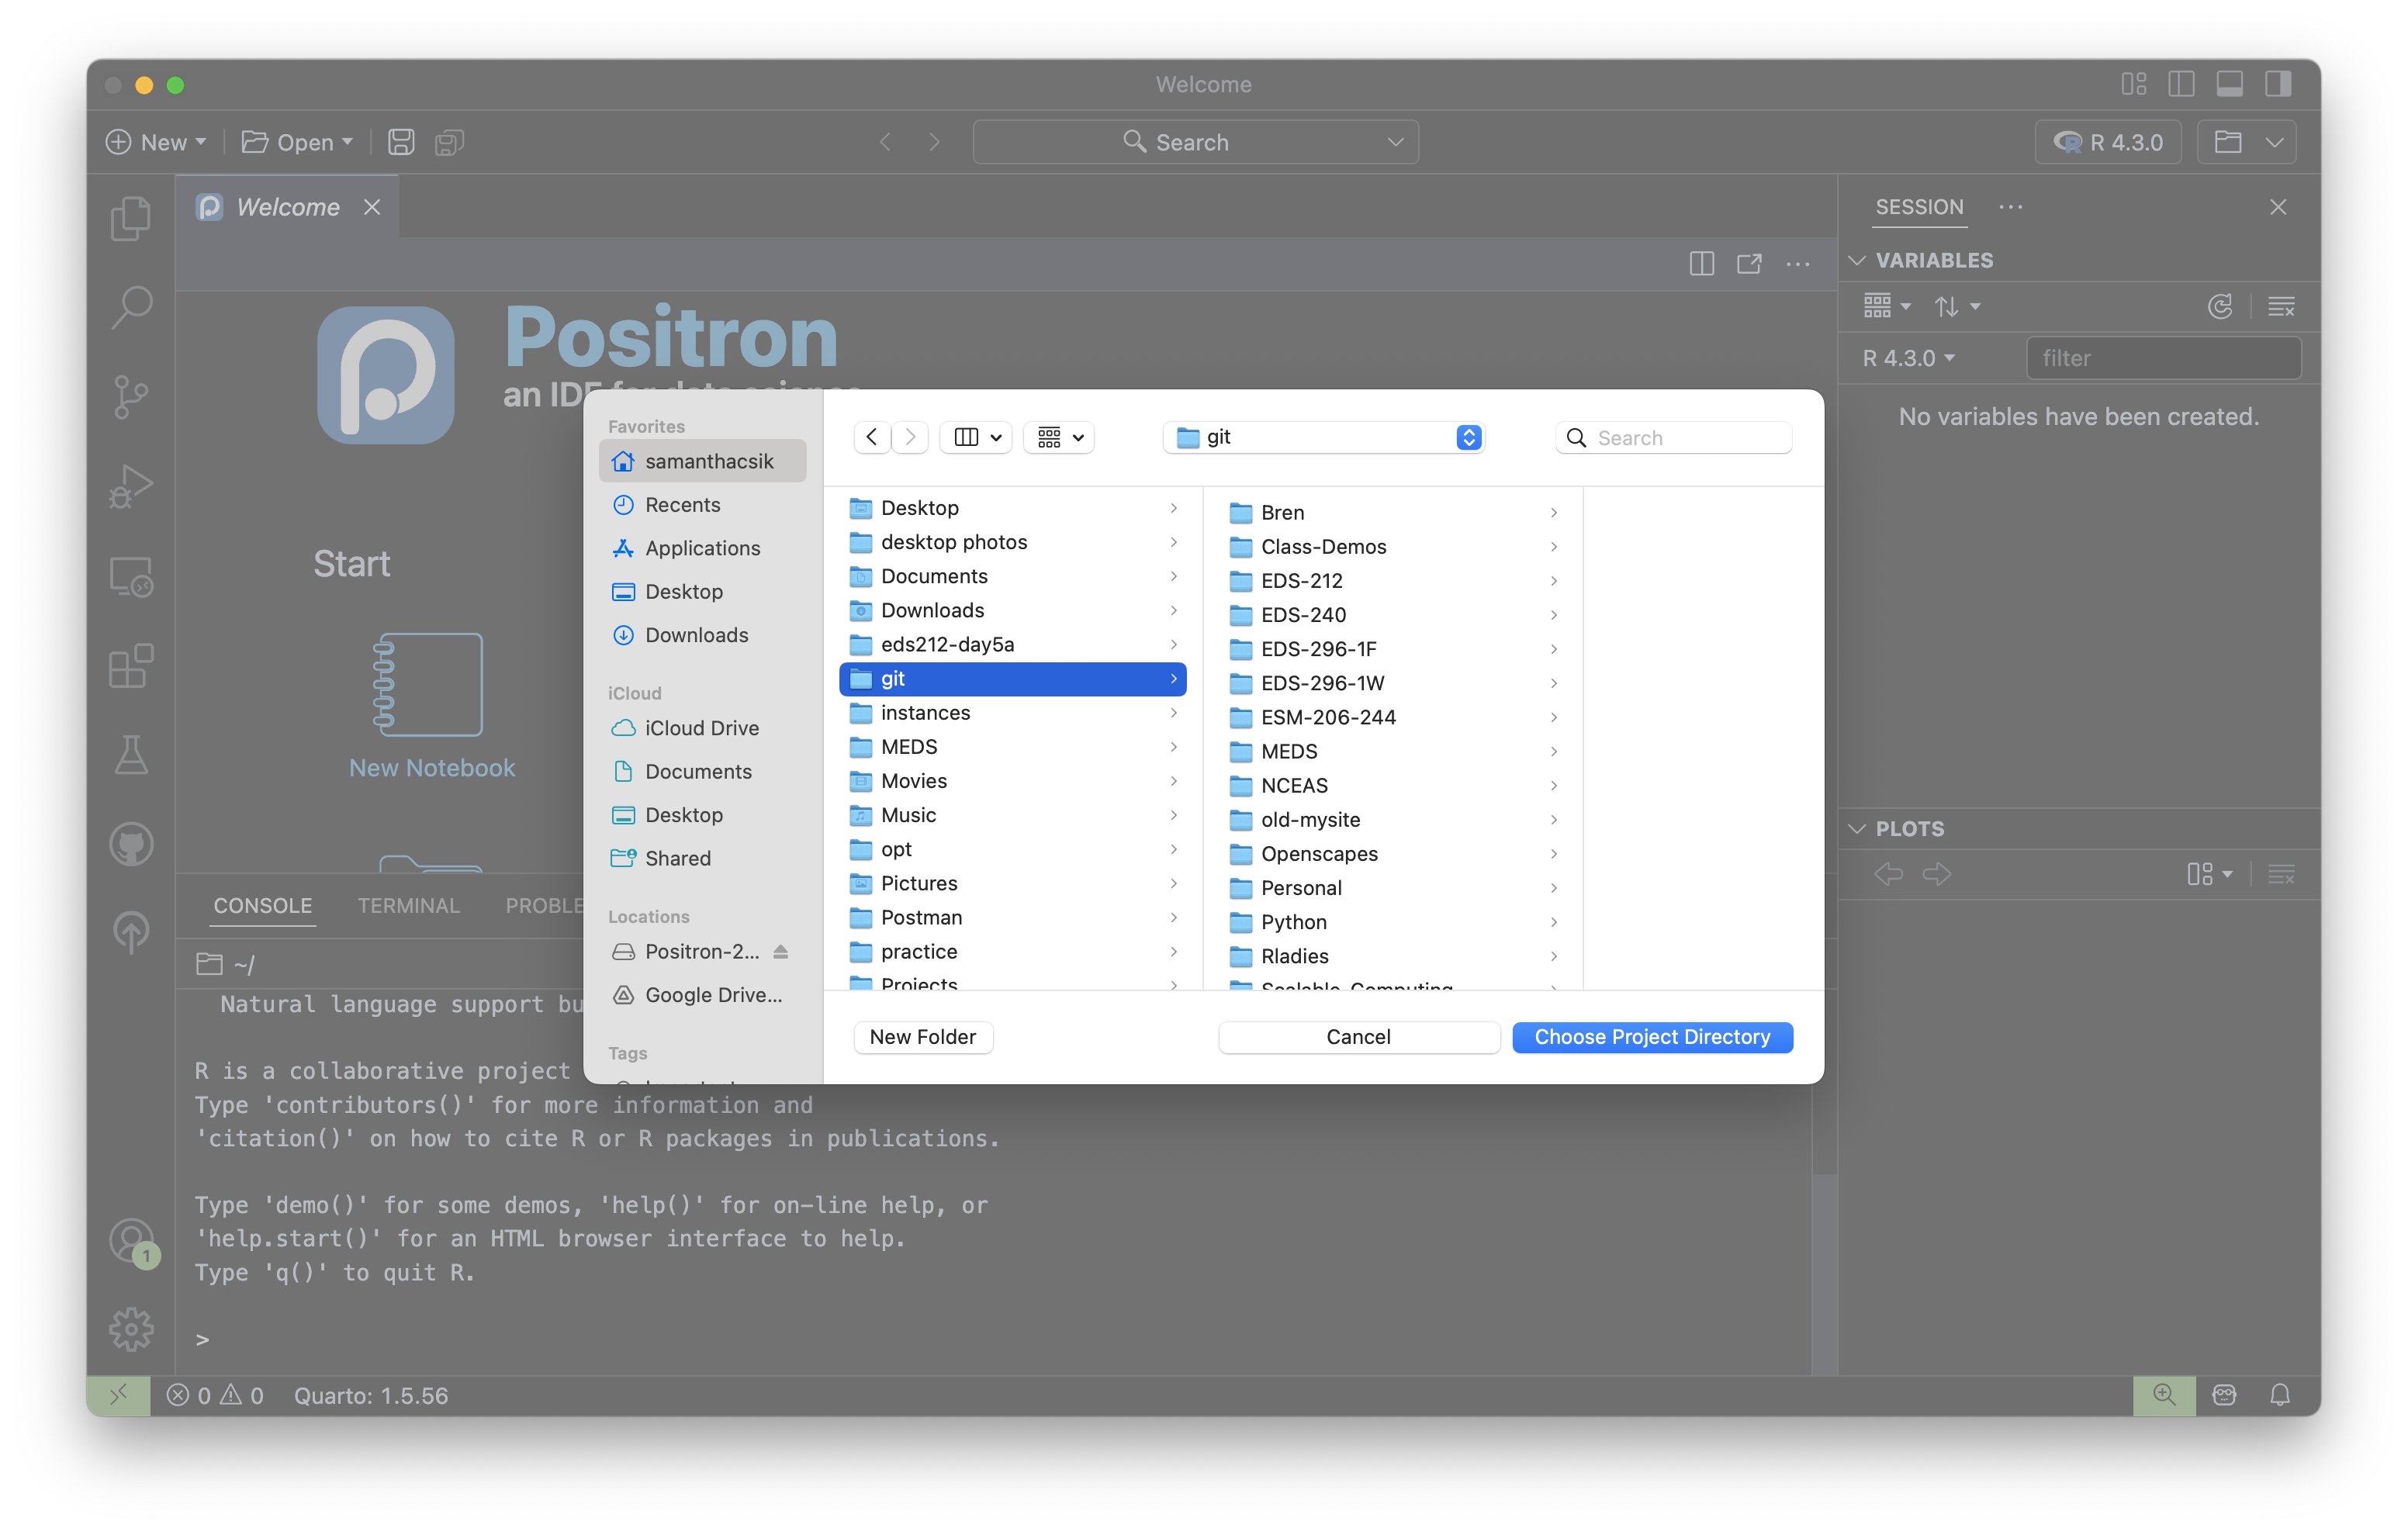The width and height of the screenshot is (2408, 1531).
Task: Click New Folder button
Action: [x=922, y=1037]
